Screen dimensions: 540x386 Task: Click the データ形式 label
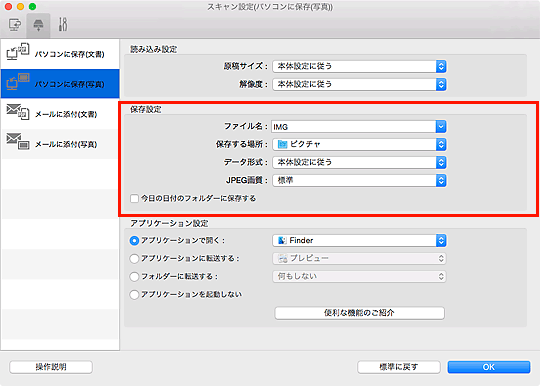pos(246,162)
